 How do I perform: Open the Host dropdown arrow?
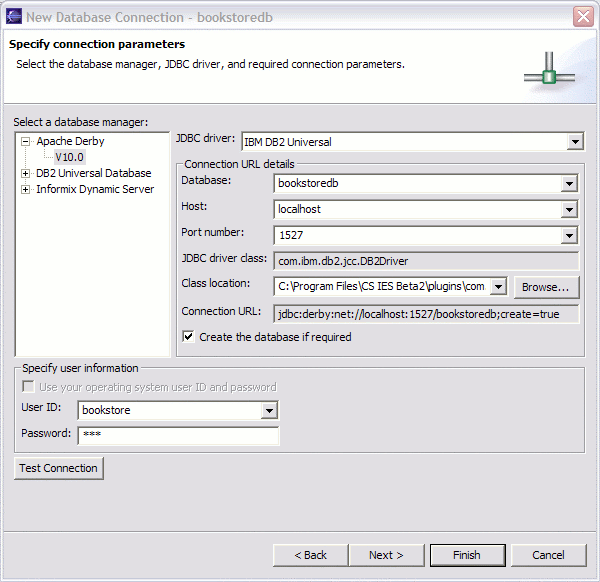[x=569, y=209]
